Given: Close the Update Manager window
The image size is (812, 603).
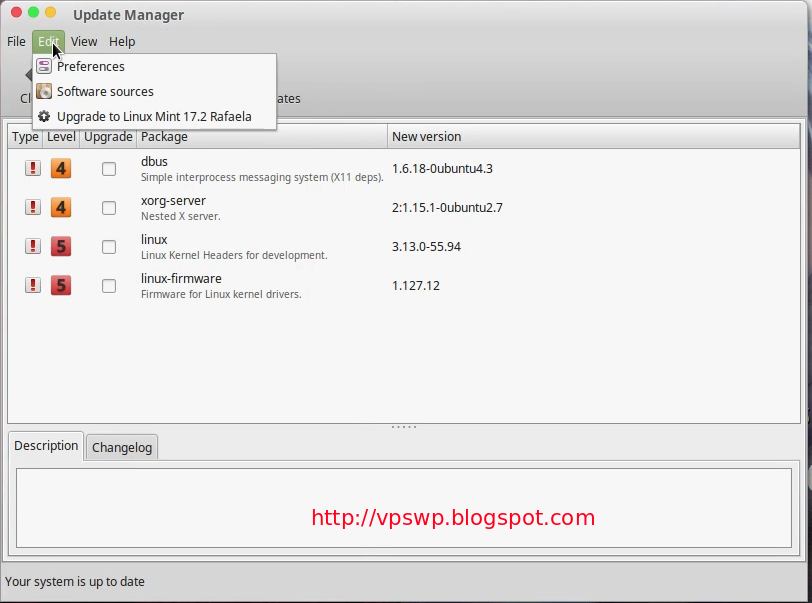Looking at the screenshot, I should tap(17, 12).
